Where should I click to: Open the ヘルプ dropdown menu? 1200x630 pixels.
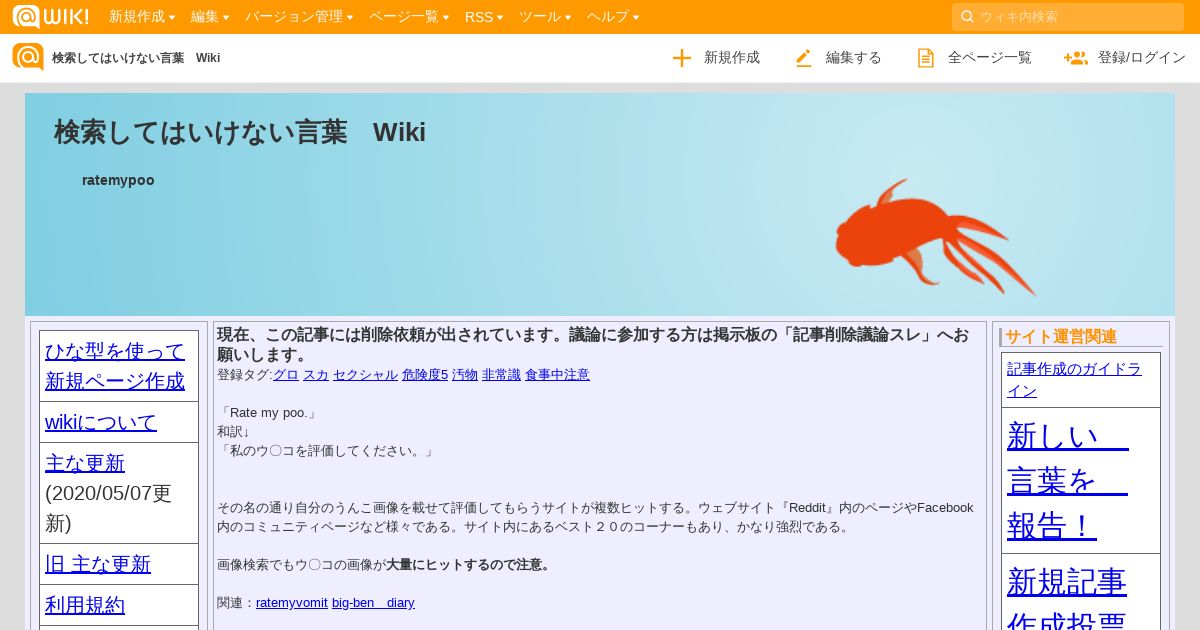[613, 16]
